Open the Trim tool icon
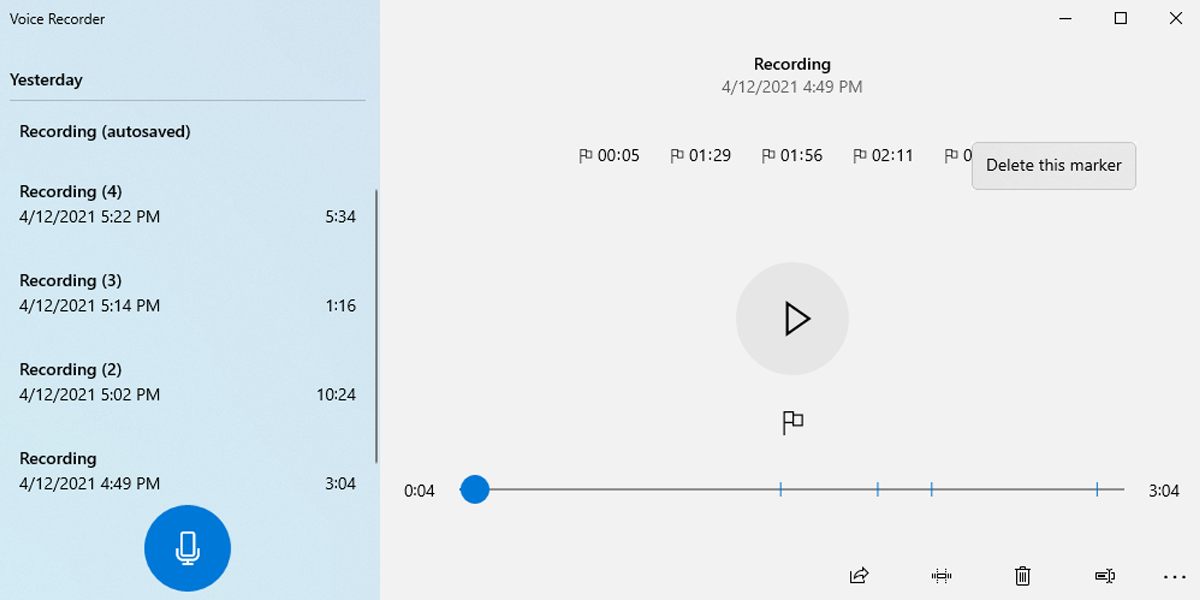The width and height of the screenshot is (1200, 600). pyautogui.click(x=940, y=577)
